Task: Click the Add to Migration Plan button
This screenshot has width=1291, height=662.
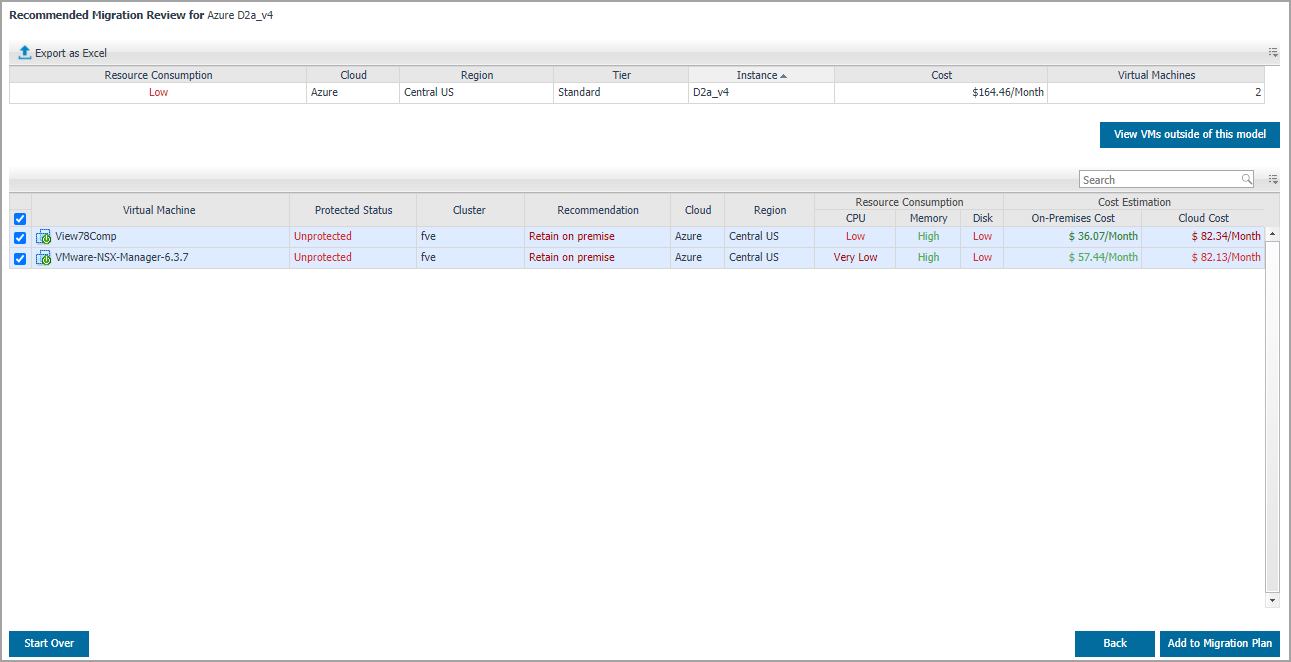Action: (x=1219, y=644)
